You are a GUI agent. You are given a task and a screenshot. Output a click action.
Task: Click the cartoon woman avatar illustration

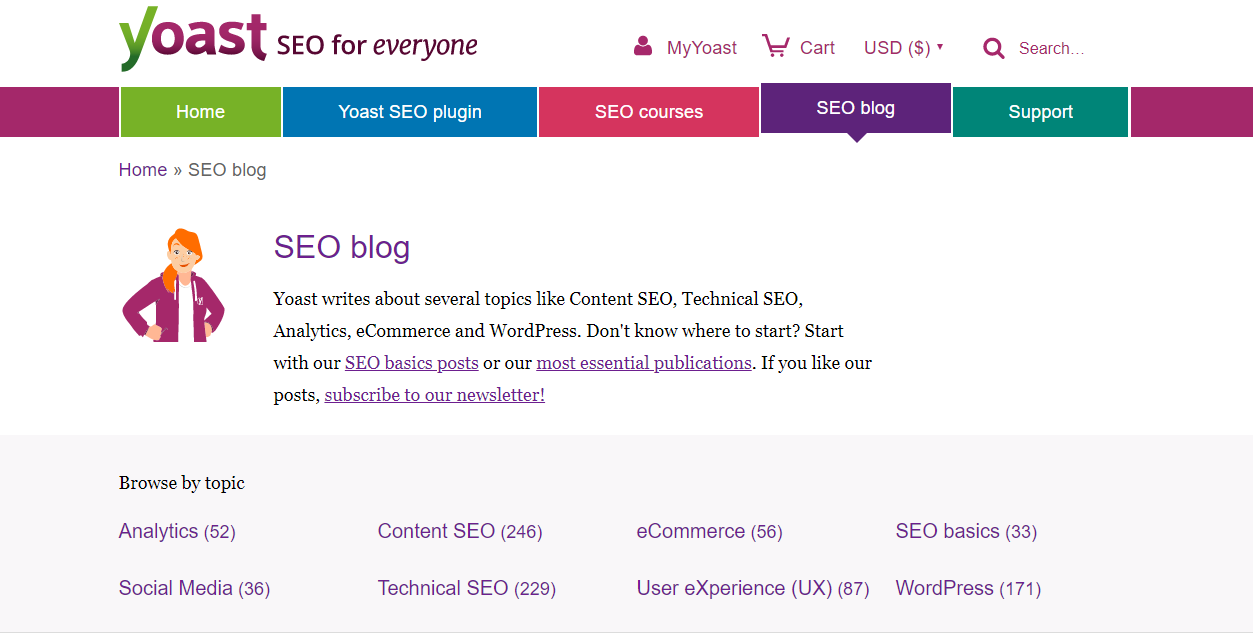tap(174, 287)
